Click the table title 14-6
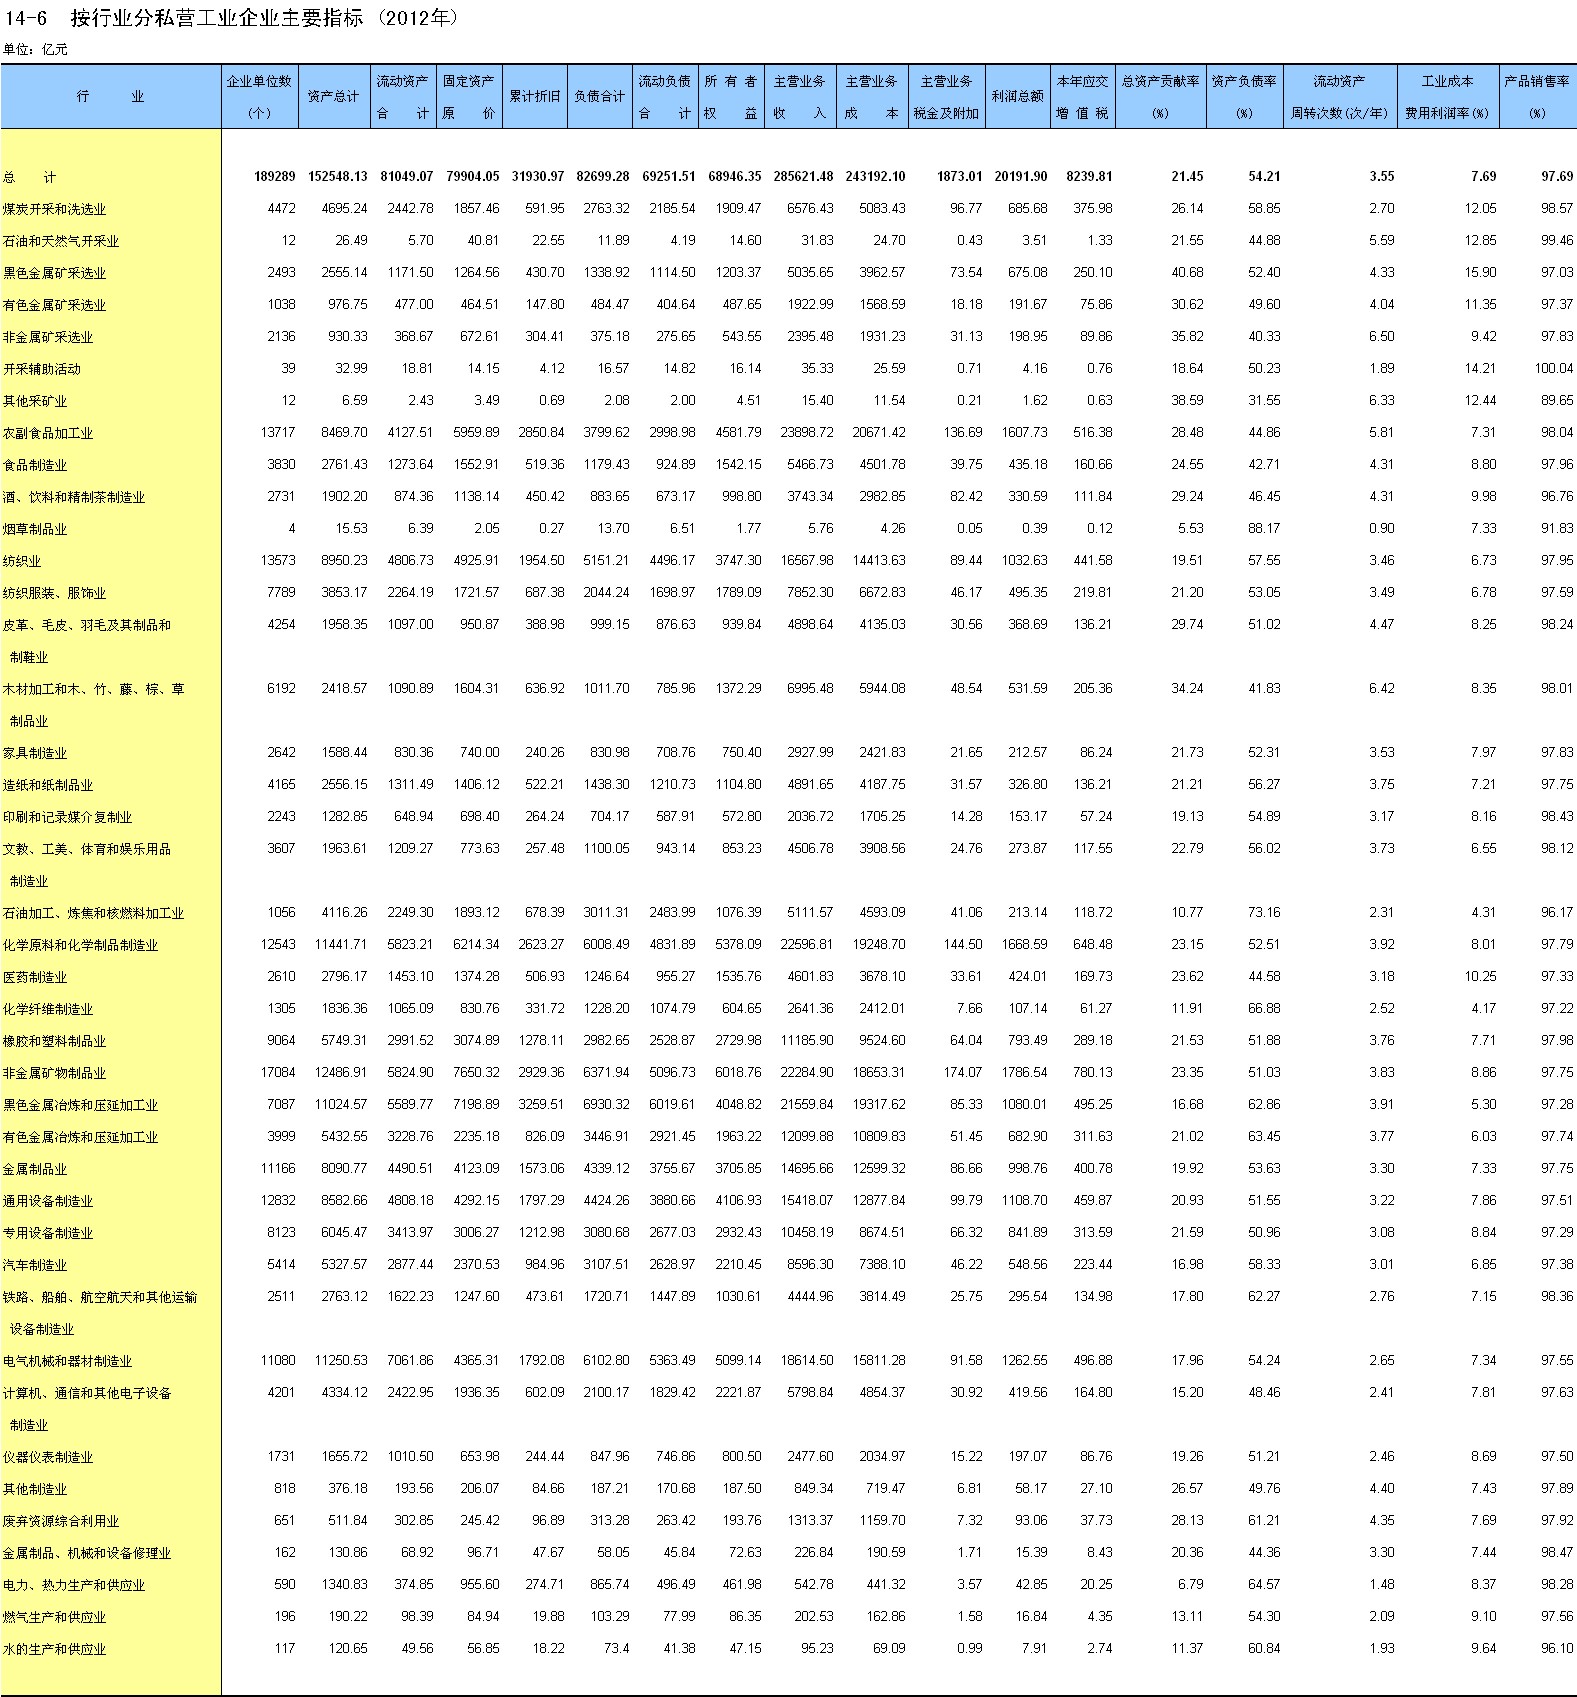The width and height of the screenshot is (1577, 1697). [x=232, y=18]
